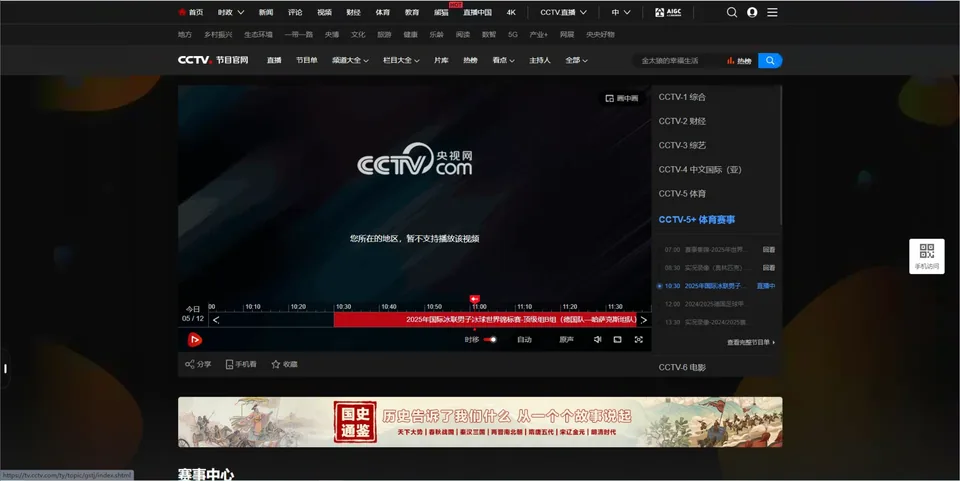The width and height of the screenshot is (960, 481).
Task: Select channel CCTV-1 综合
Action: pos(682,97)
